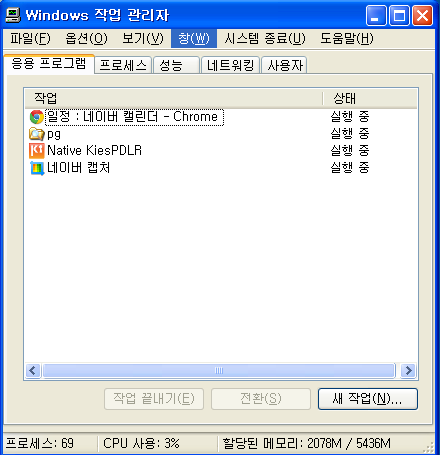440x455 pixels.
Task: Switch to the 성능 tab
Action: [x=176, y=65]
